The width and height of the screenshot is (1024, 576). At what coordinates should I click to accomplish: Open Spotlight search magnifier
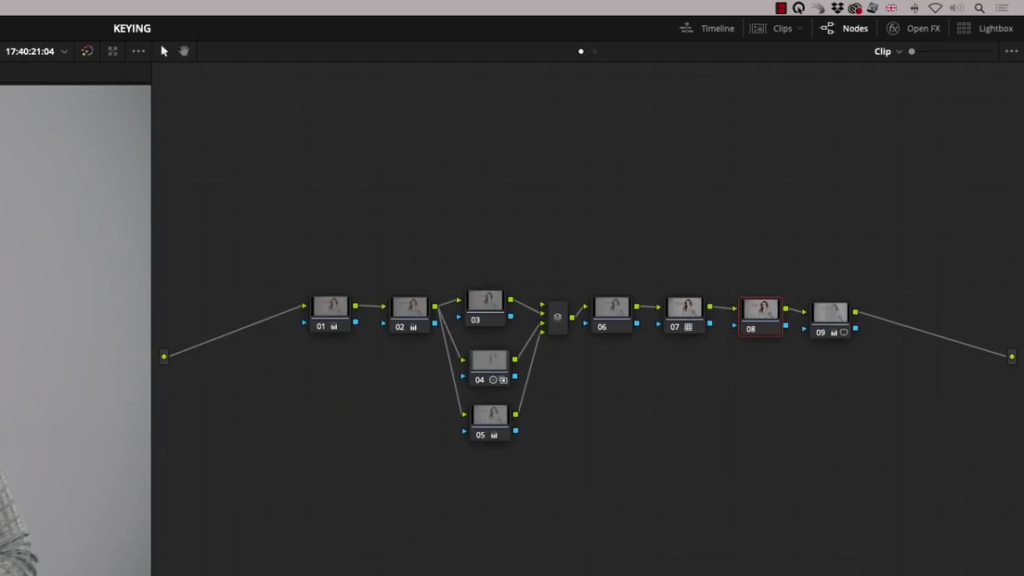point(980,8)
